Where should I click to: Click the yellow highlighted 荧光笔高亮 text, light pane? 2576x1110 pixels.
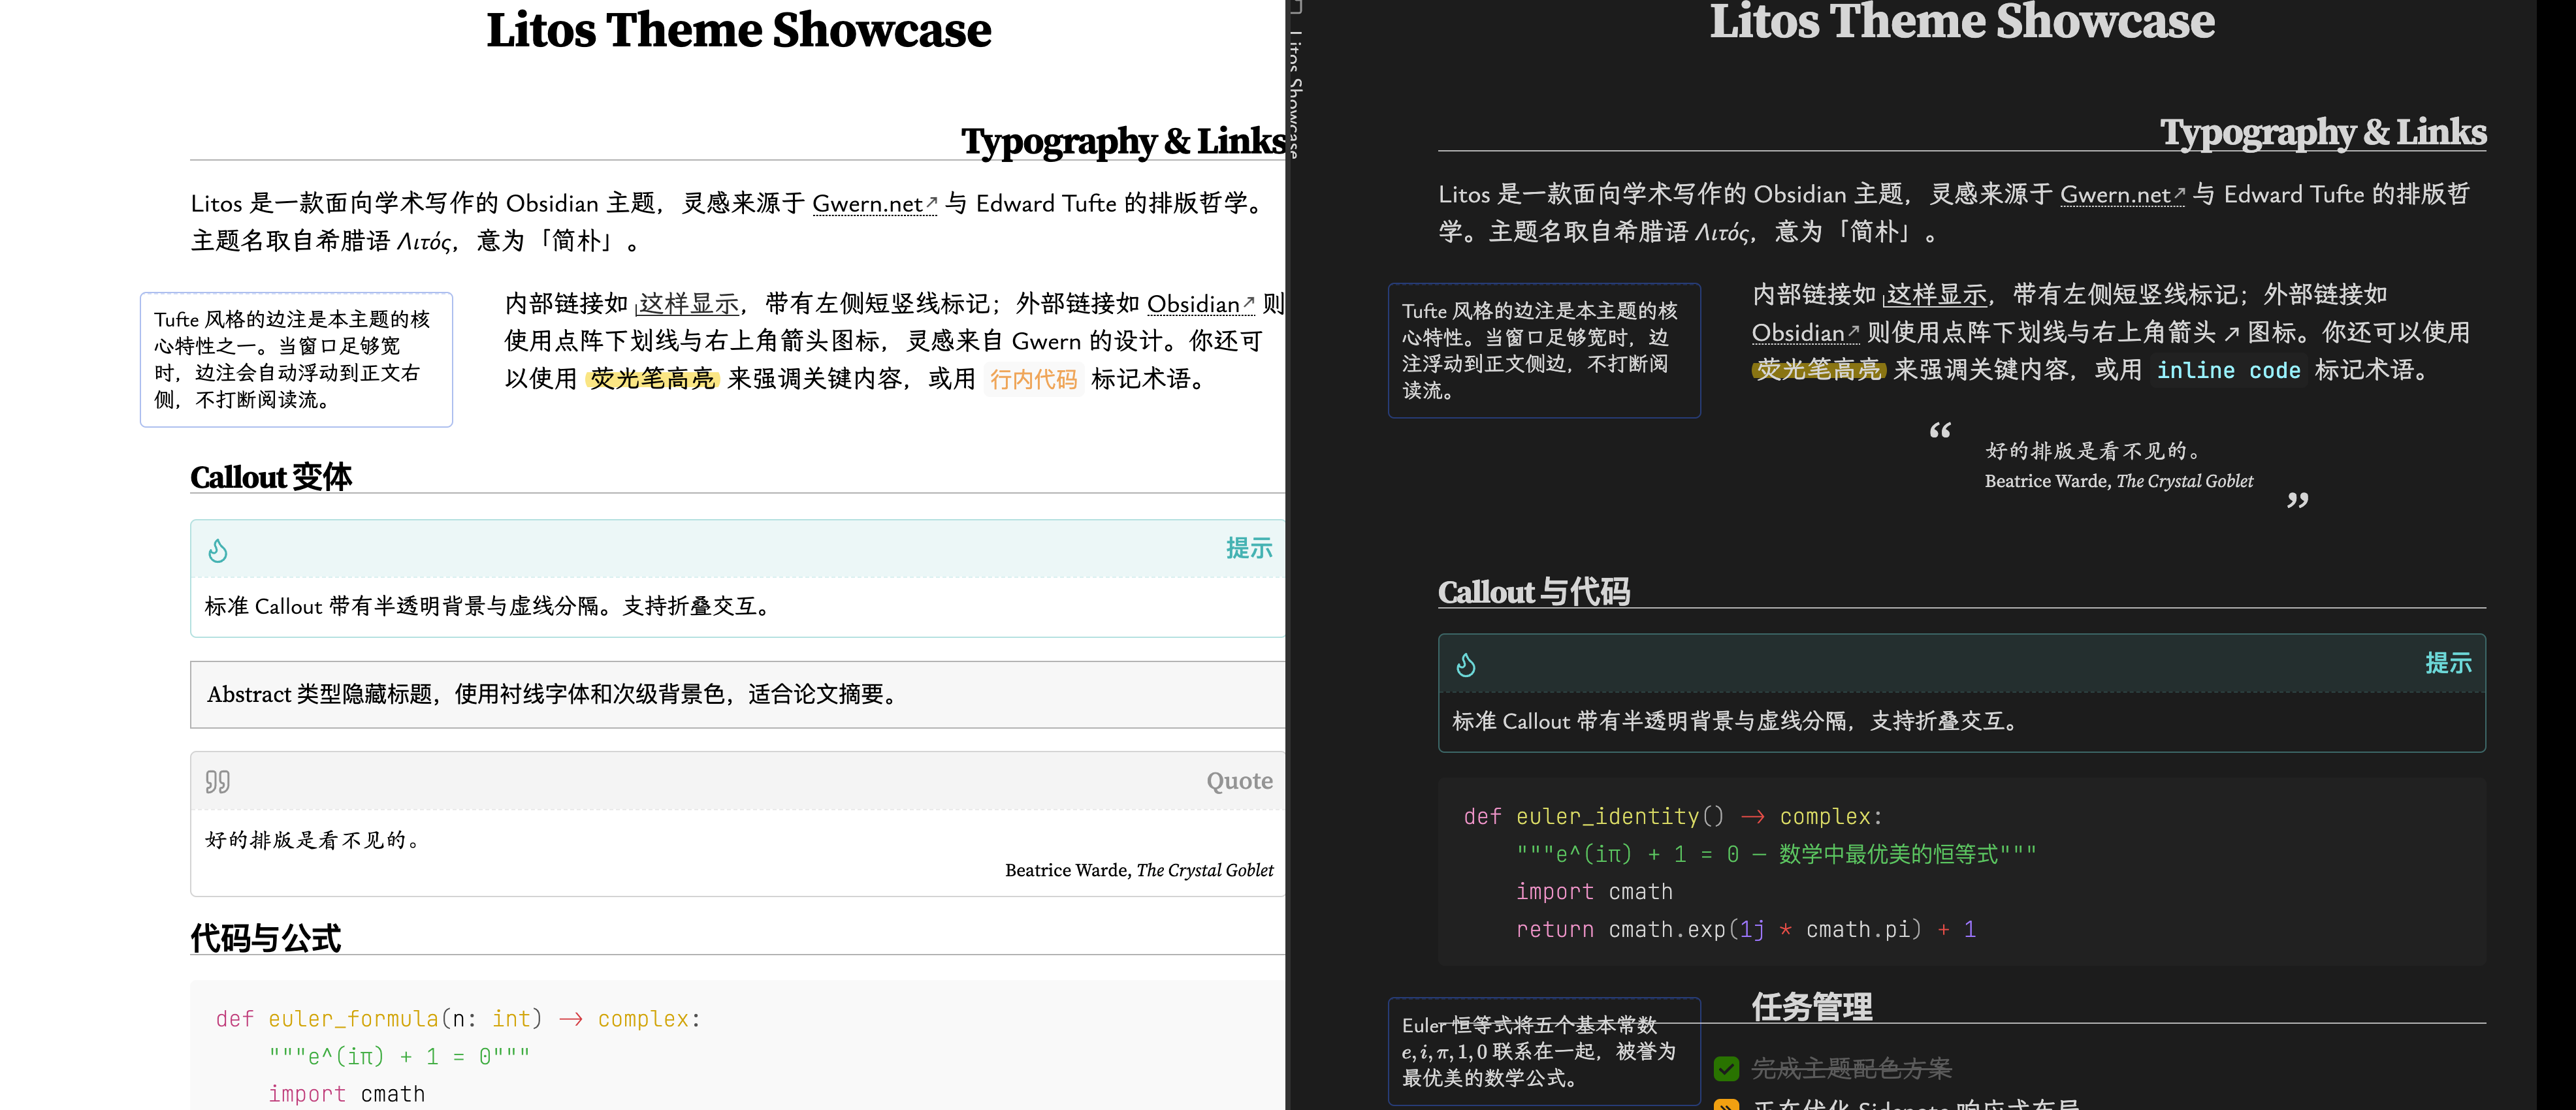click(652, 379)
